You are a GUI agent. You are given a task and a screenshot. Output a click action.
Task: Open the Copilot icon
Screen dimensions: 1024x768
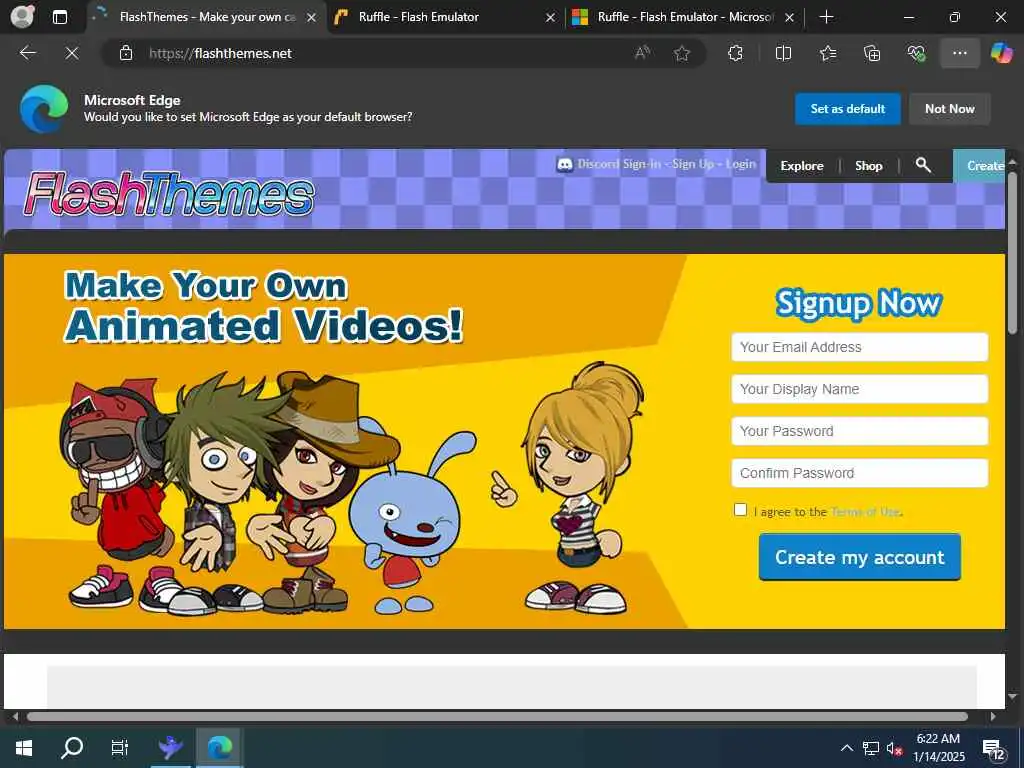click(x=1001, y=53)
